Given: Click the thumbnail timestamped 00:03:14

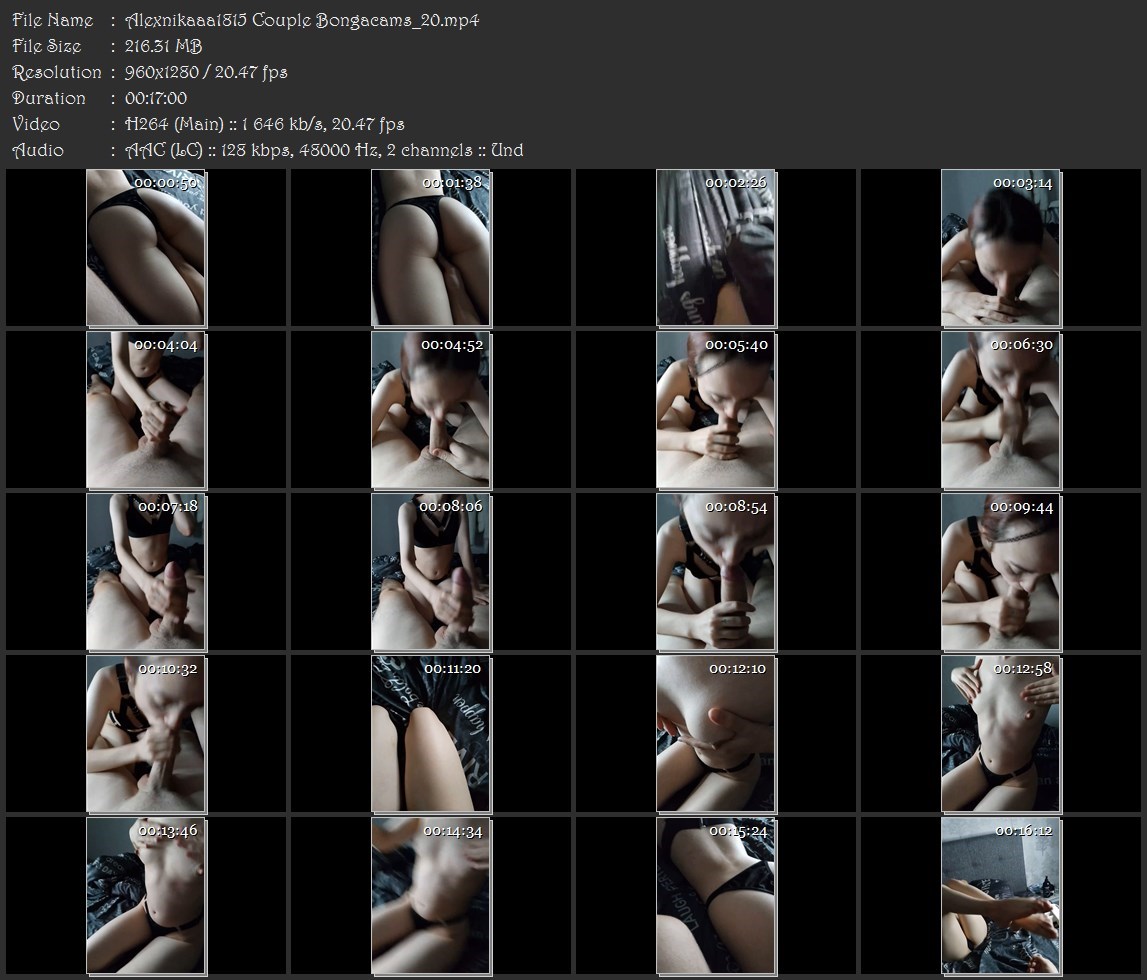Looking at the screenshot, I should tap(1001, 248).
